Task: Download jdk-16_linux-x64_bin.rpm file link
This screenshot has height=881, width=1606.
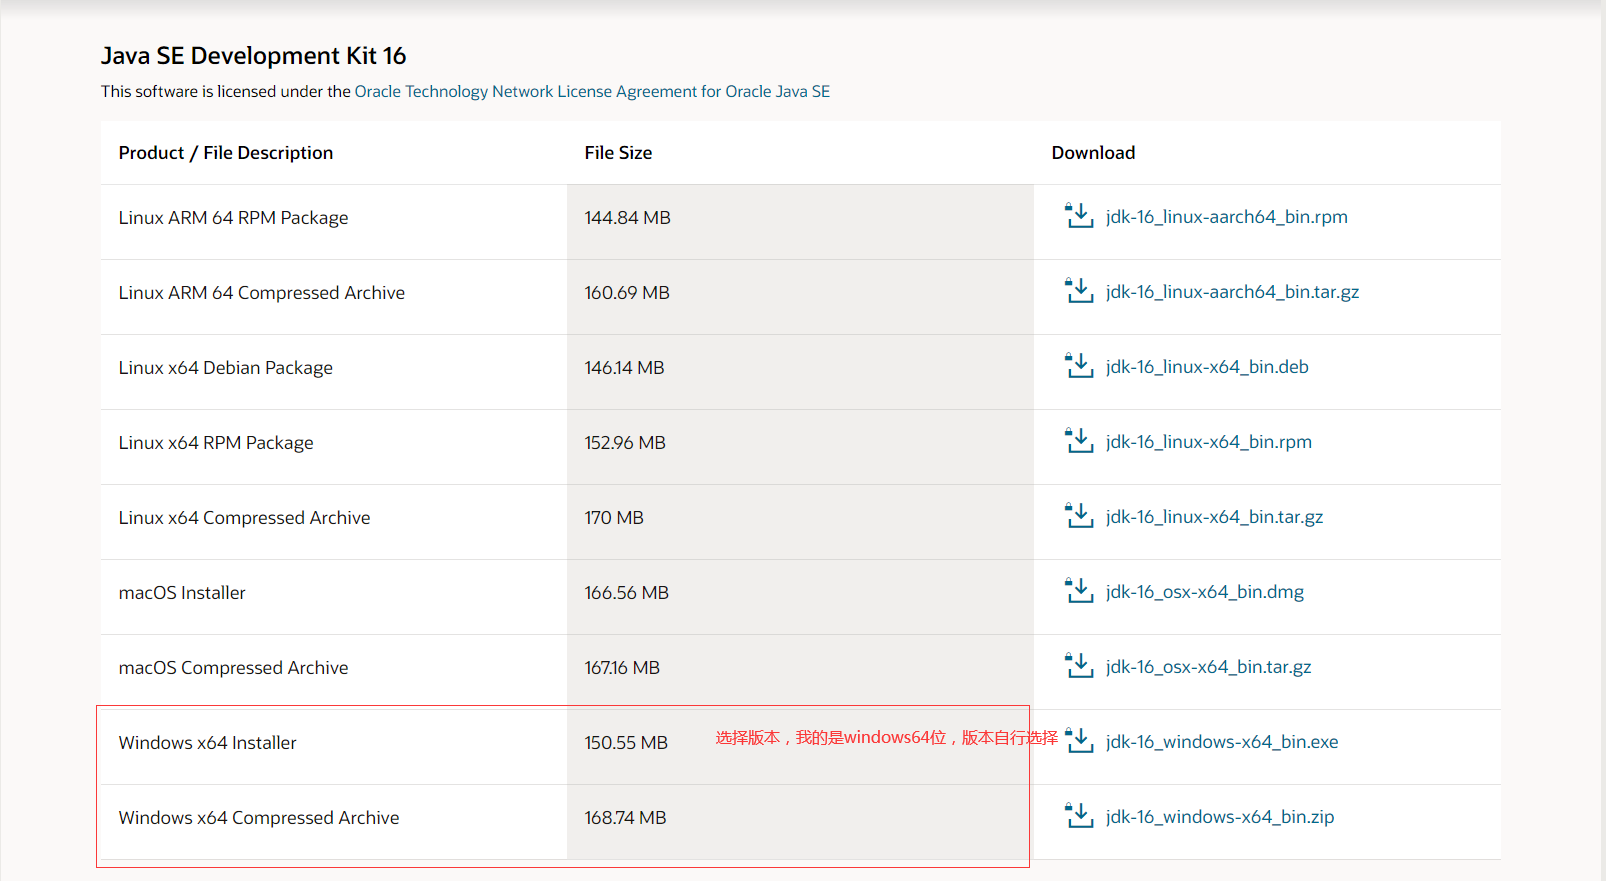Action: [1209, 442]
